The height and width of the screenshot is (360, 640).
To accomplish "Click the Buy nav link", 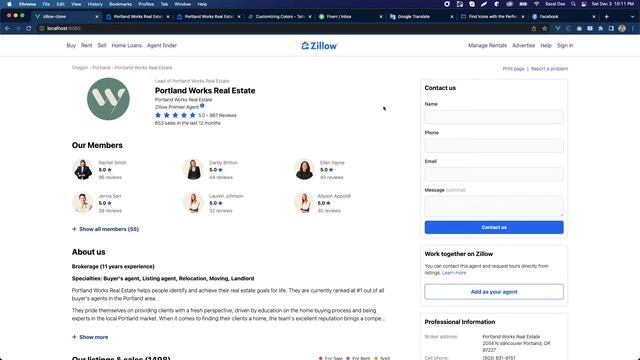I will click(x=71, y=46).
